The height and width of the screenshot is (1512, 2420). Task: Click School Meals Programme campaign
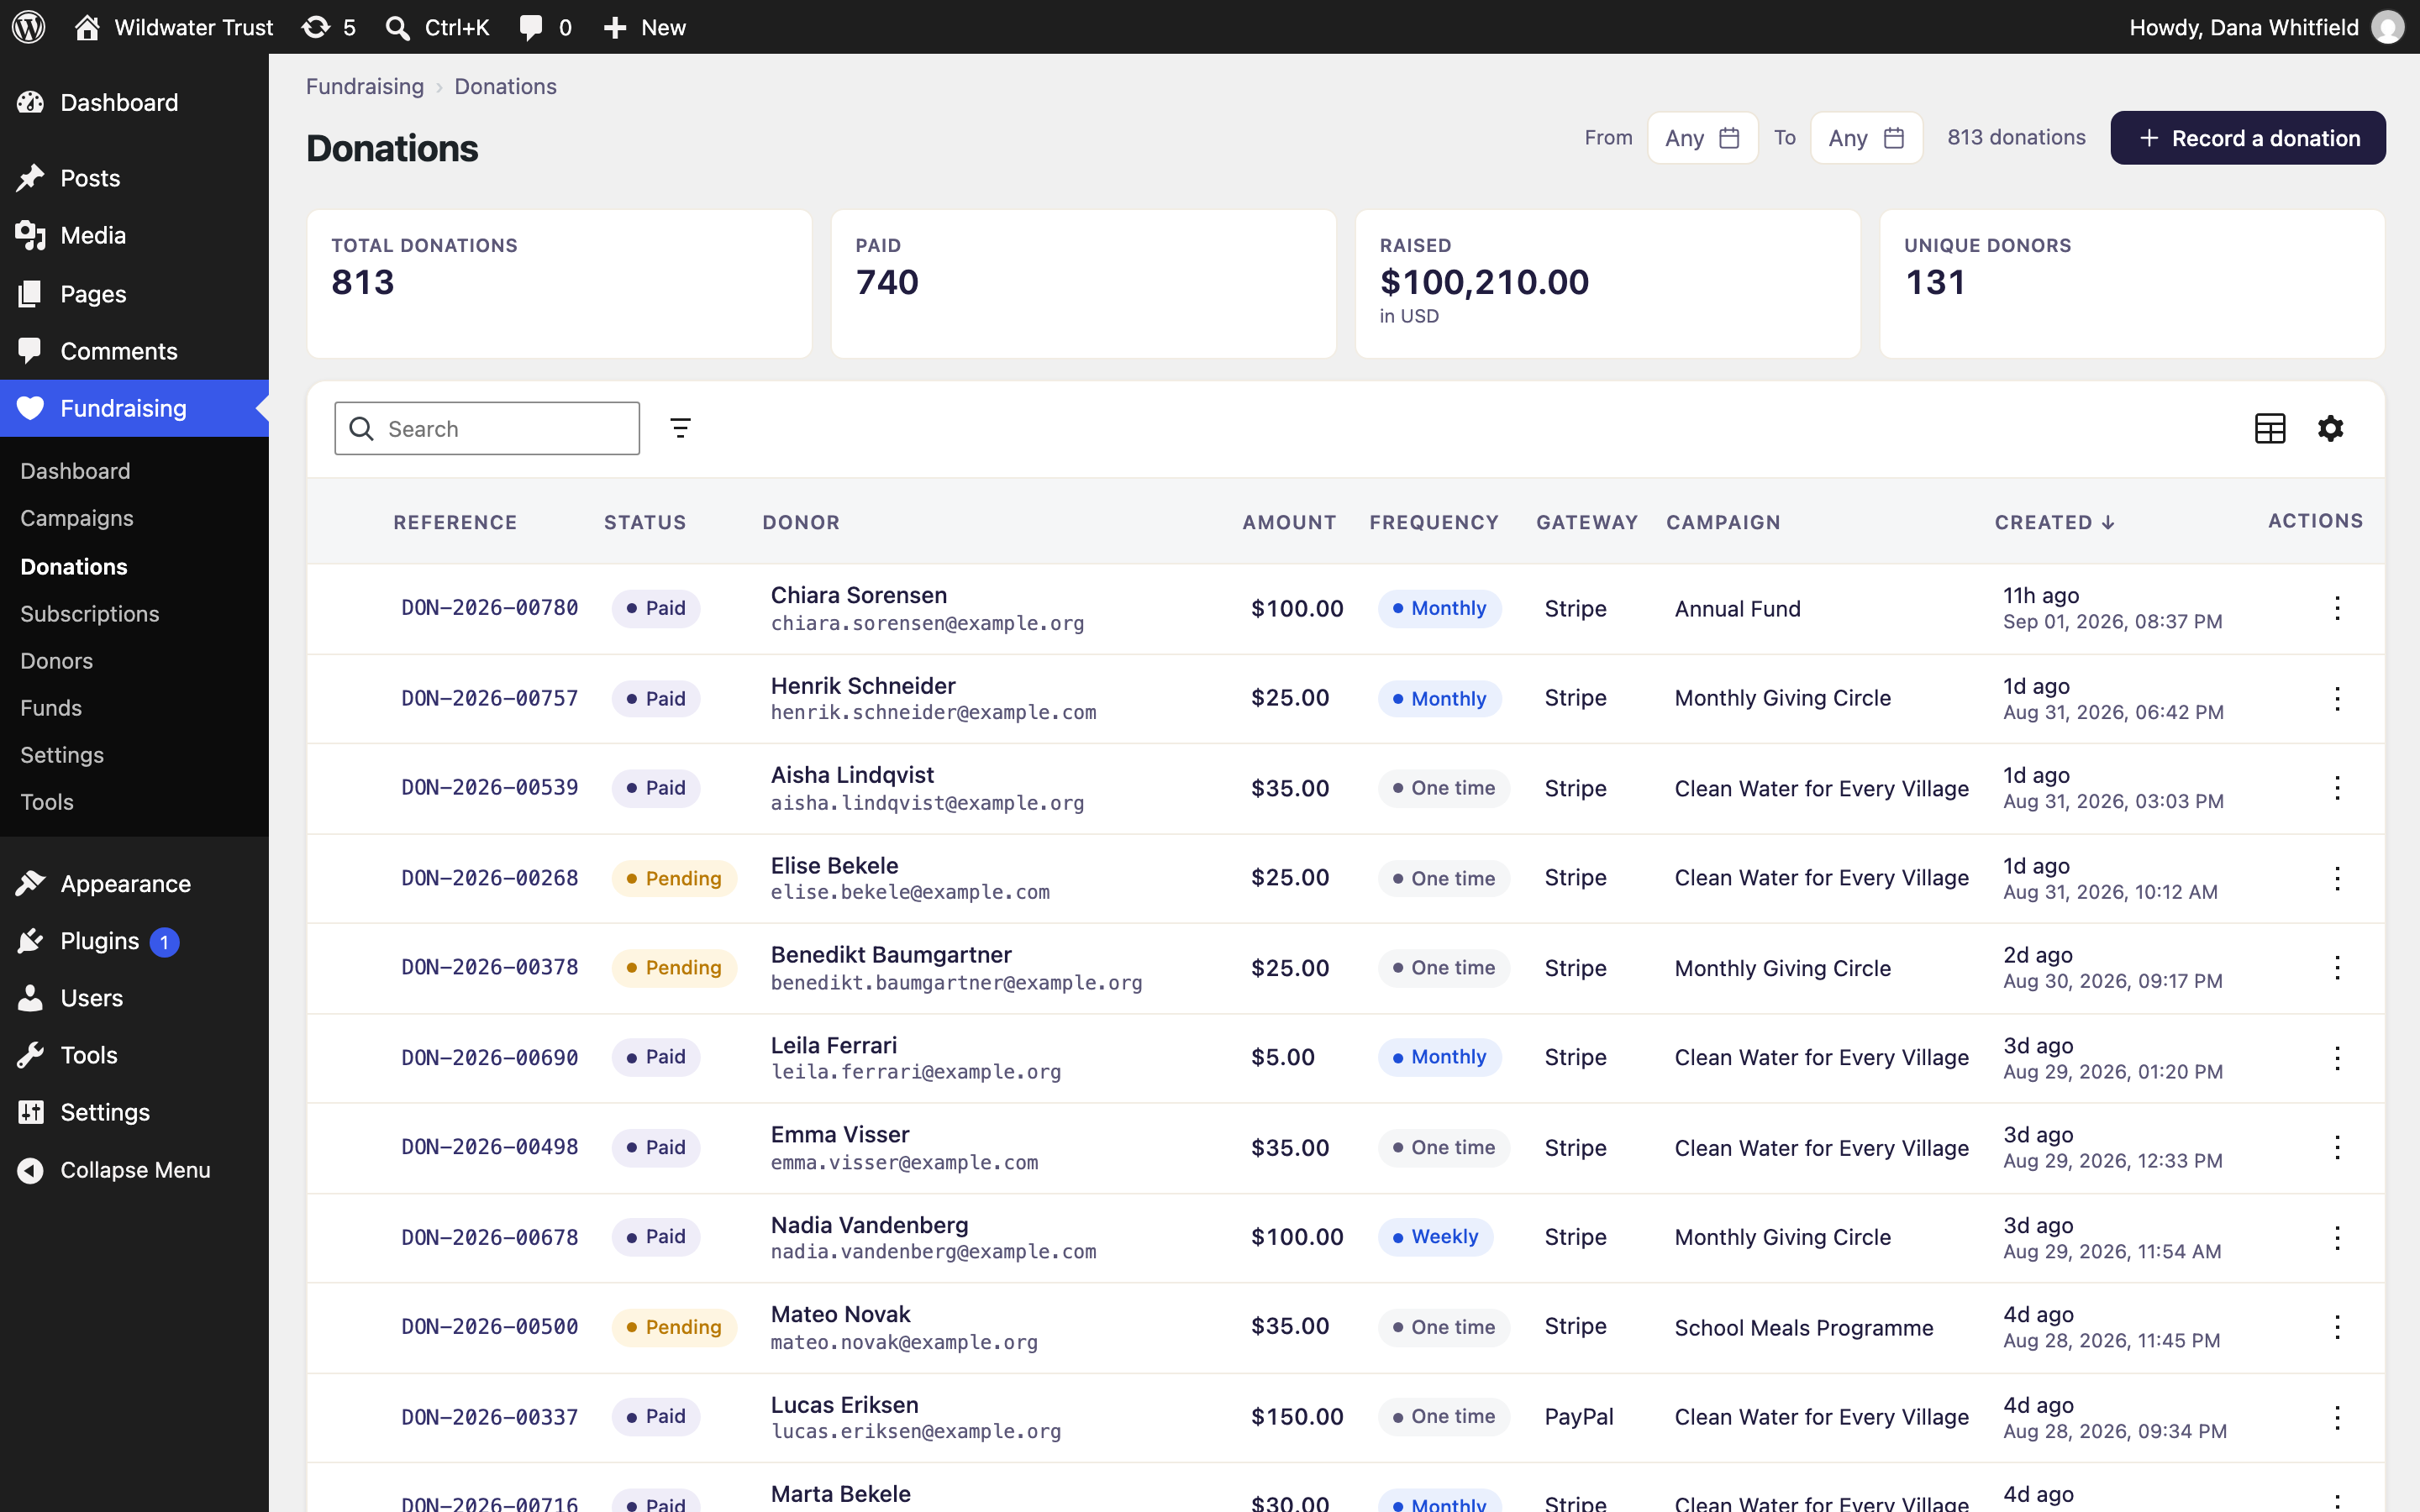1804,1327
